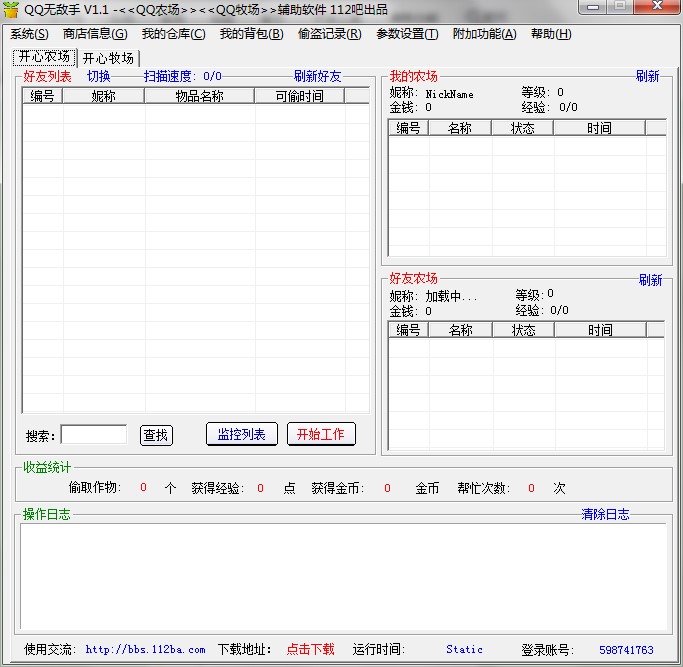Viewport: 683px width, 667px height.
Task: Select the 开心农场 tab
Action: point(43,57)
